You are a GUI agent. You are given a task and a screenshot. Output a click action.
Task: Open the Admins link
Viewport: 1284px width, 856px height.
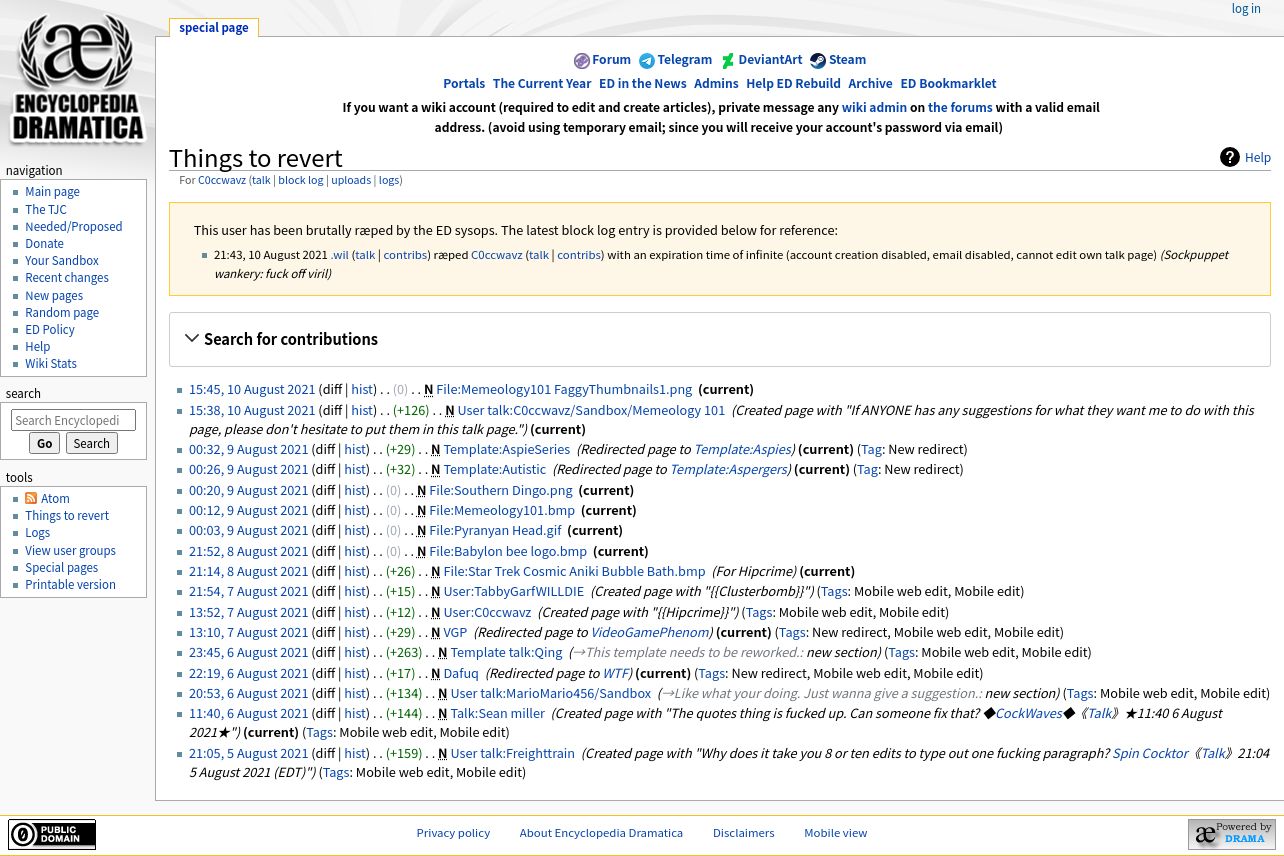point(716,83)
